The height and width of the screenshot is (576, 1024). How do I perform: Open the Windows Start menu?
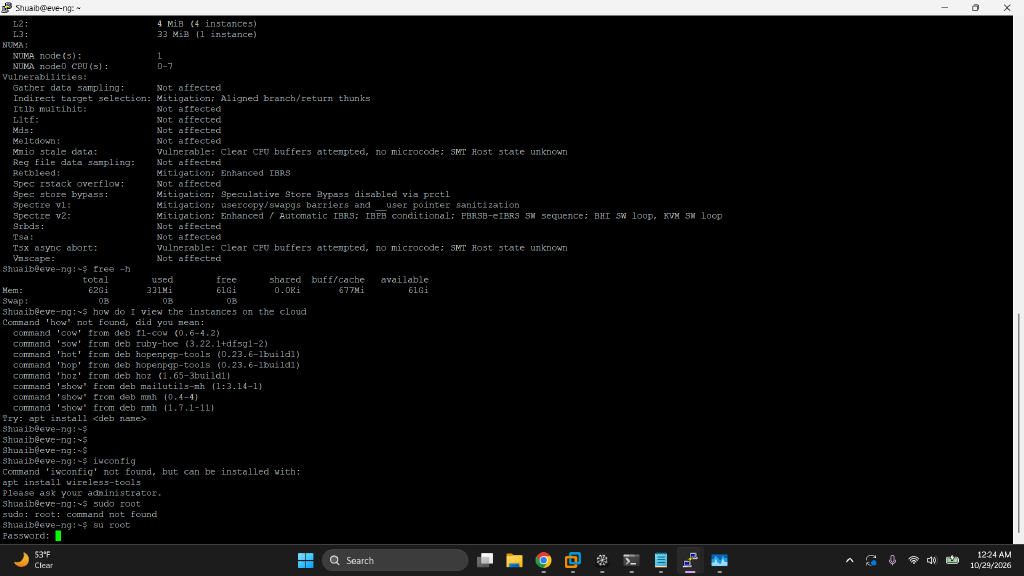(305, 560)
